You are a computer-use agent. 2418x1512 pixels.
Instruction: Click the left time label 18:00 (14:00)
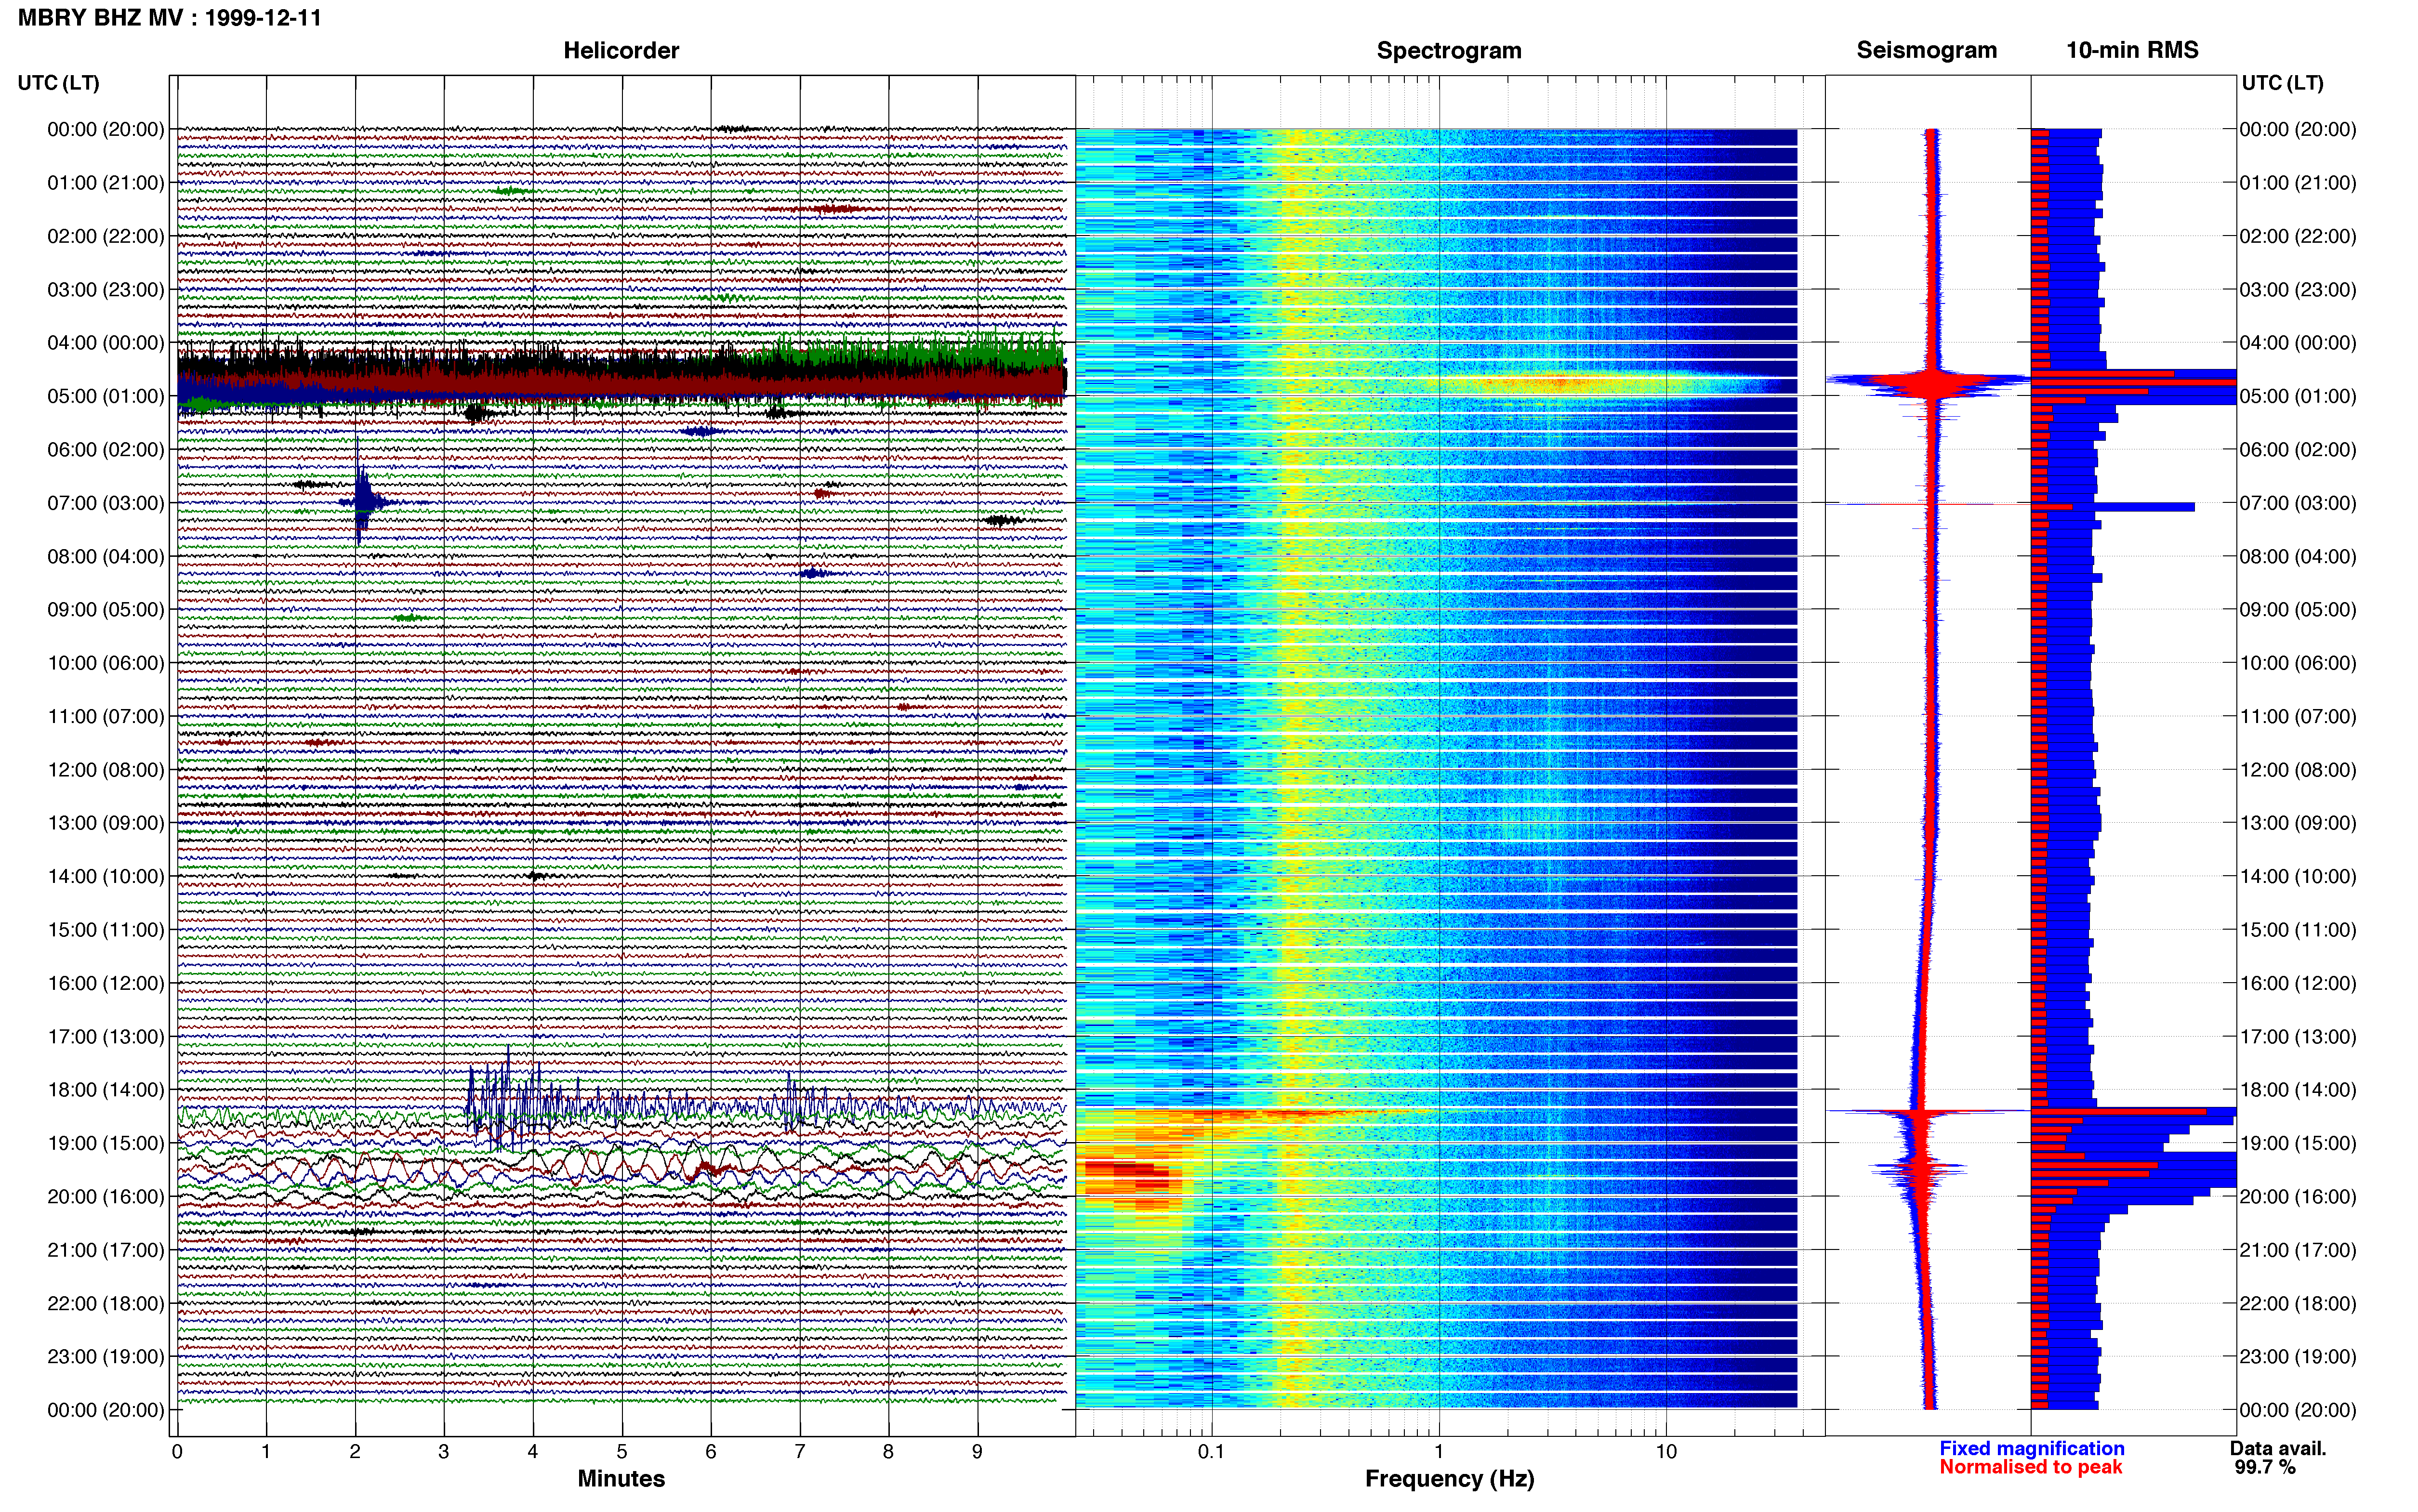[x=106, y=1090]
